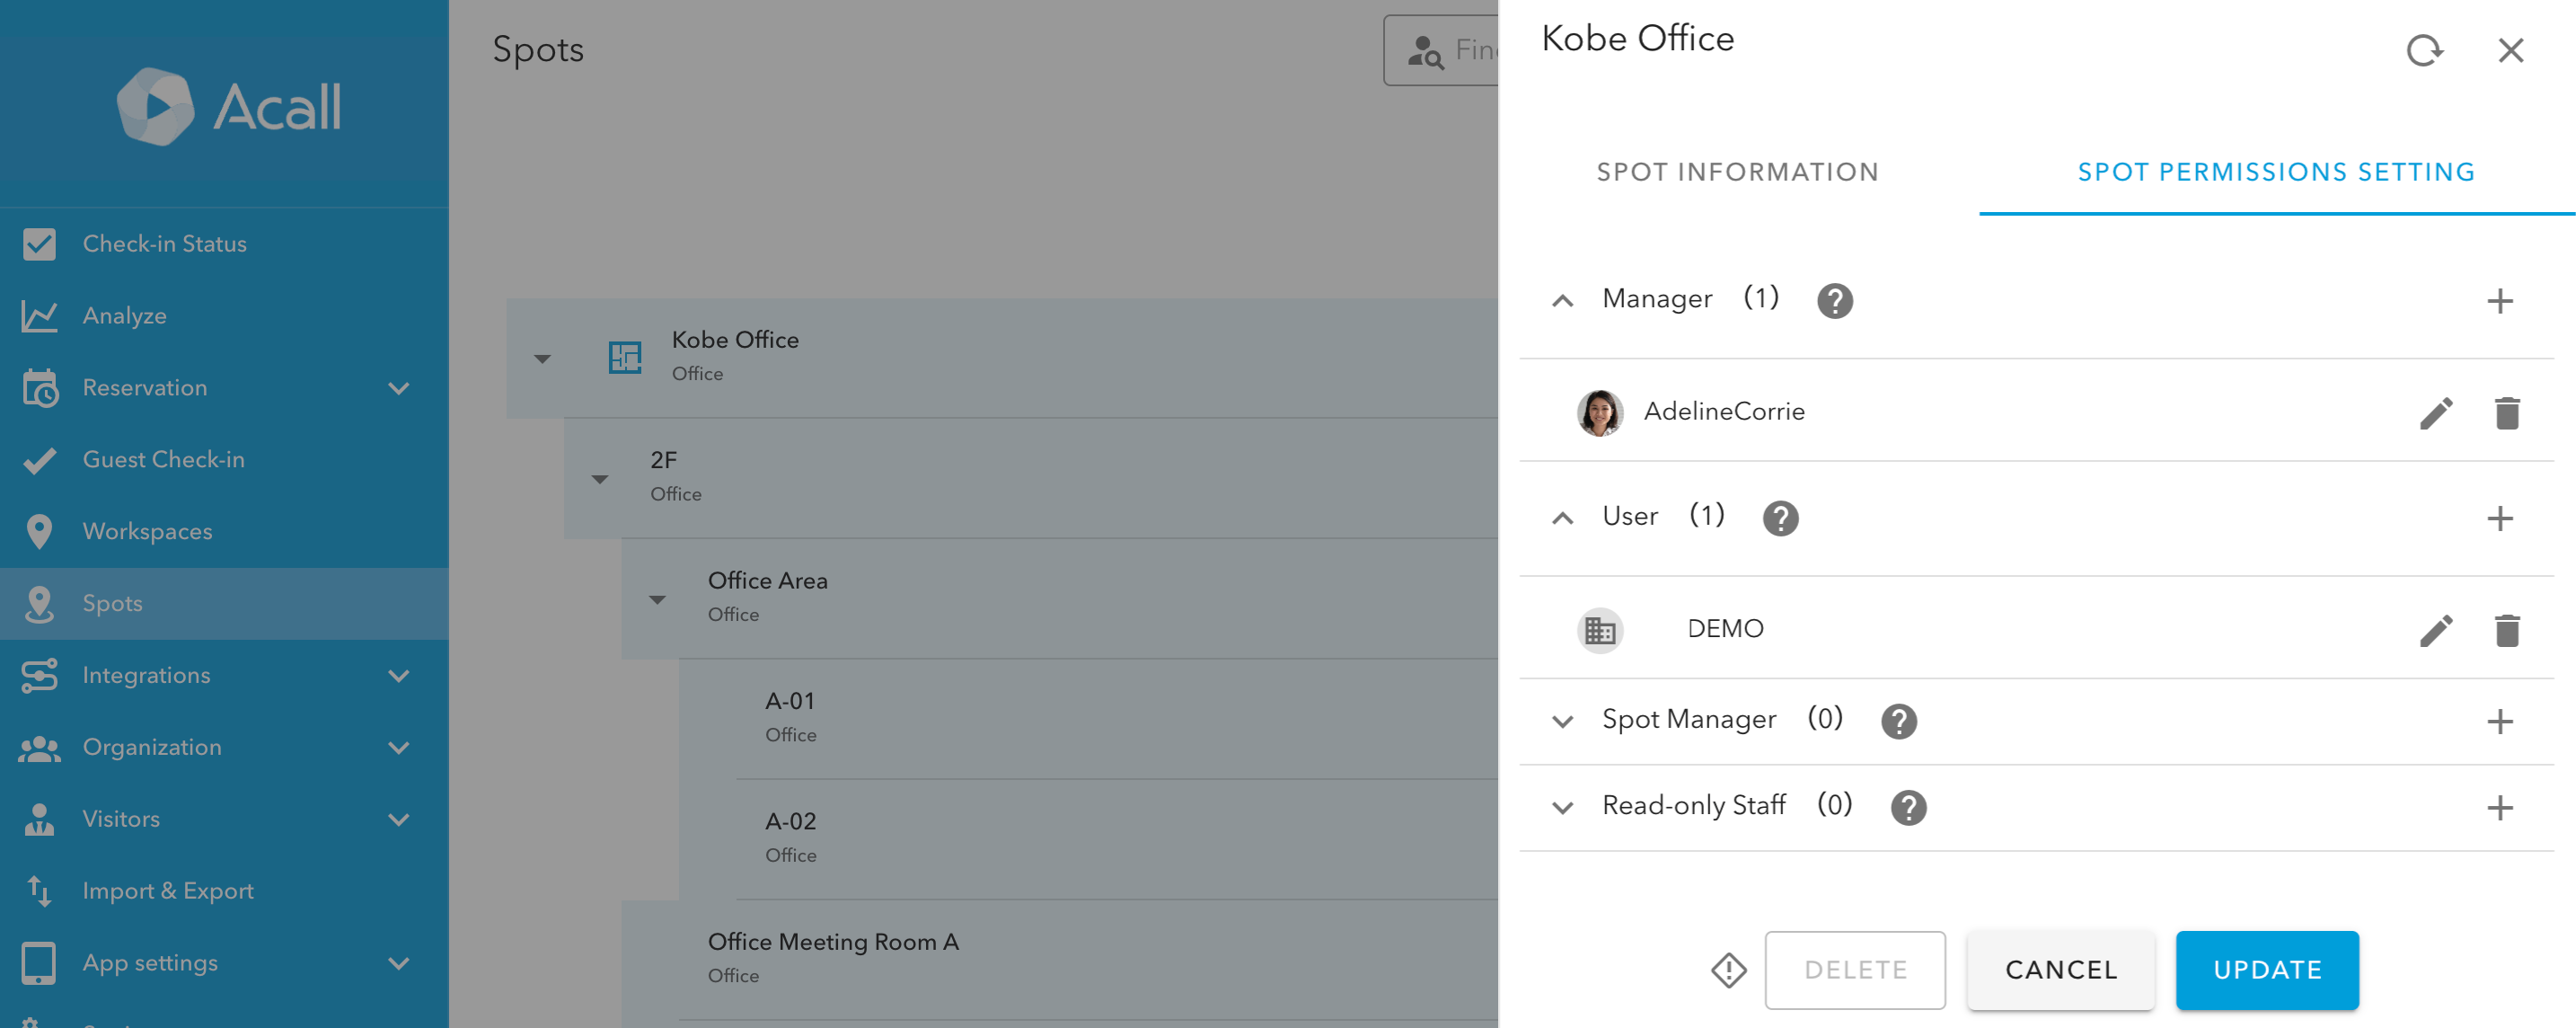This screenshot has height=1028, width=2576.
Task: Collapse the 2F tree node
Action: pos(599,479)
